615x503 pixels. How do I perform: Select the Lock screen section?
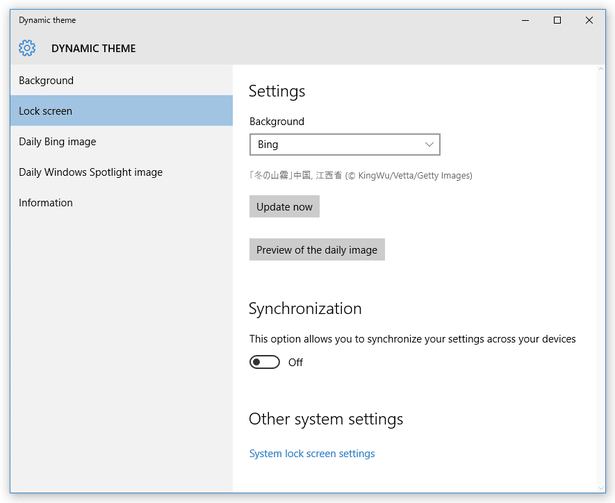tap(122, 111)
